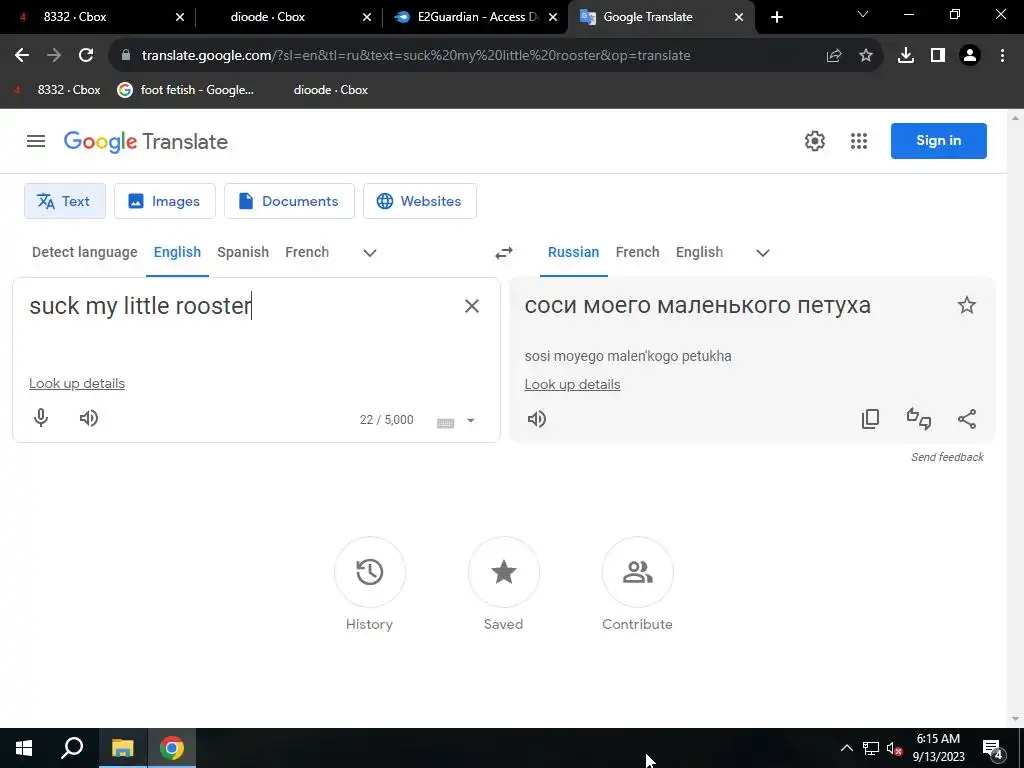Open Windows taskbar search
Viewport: 1024px width, 768px height.
72,748
